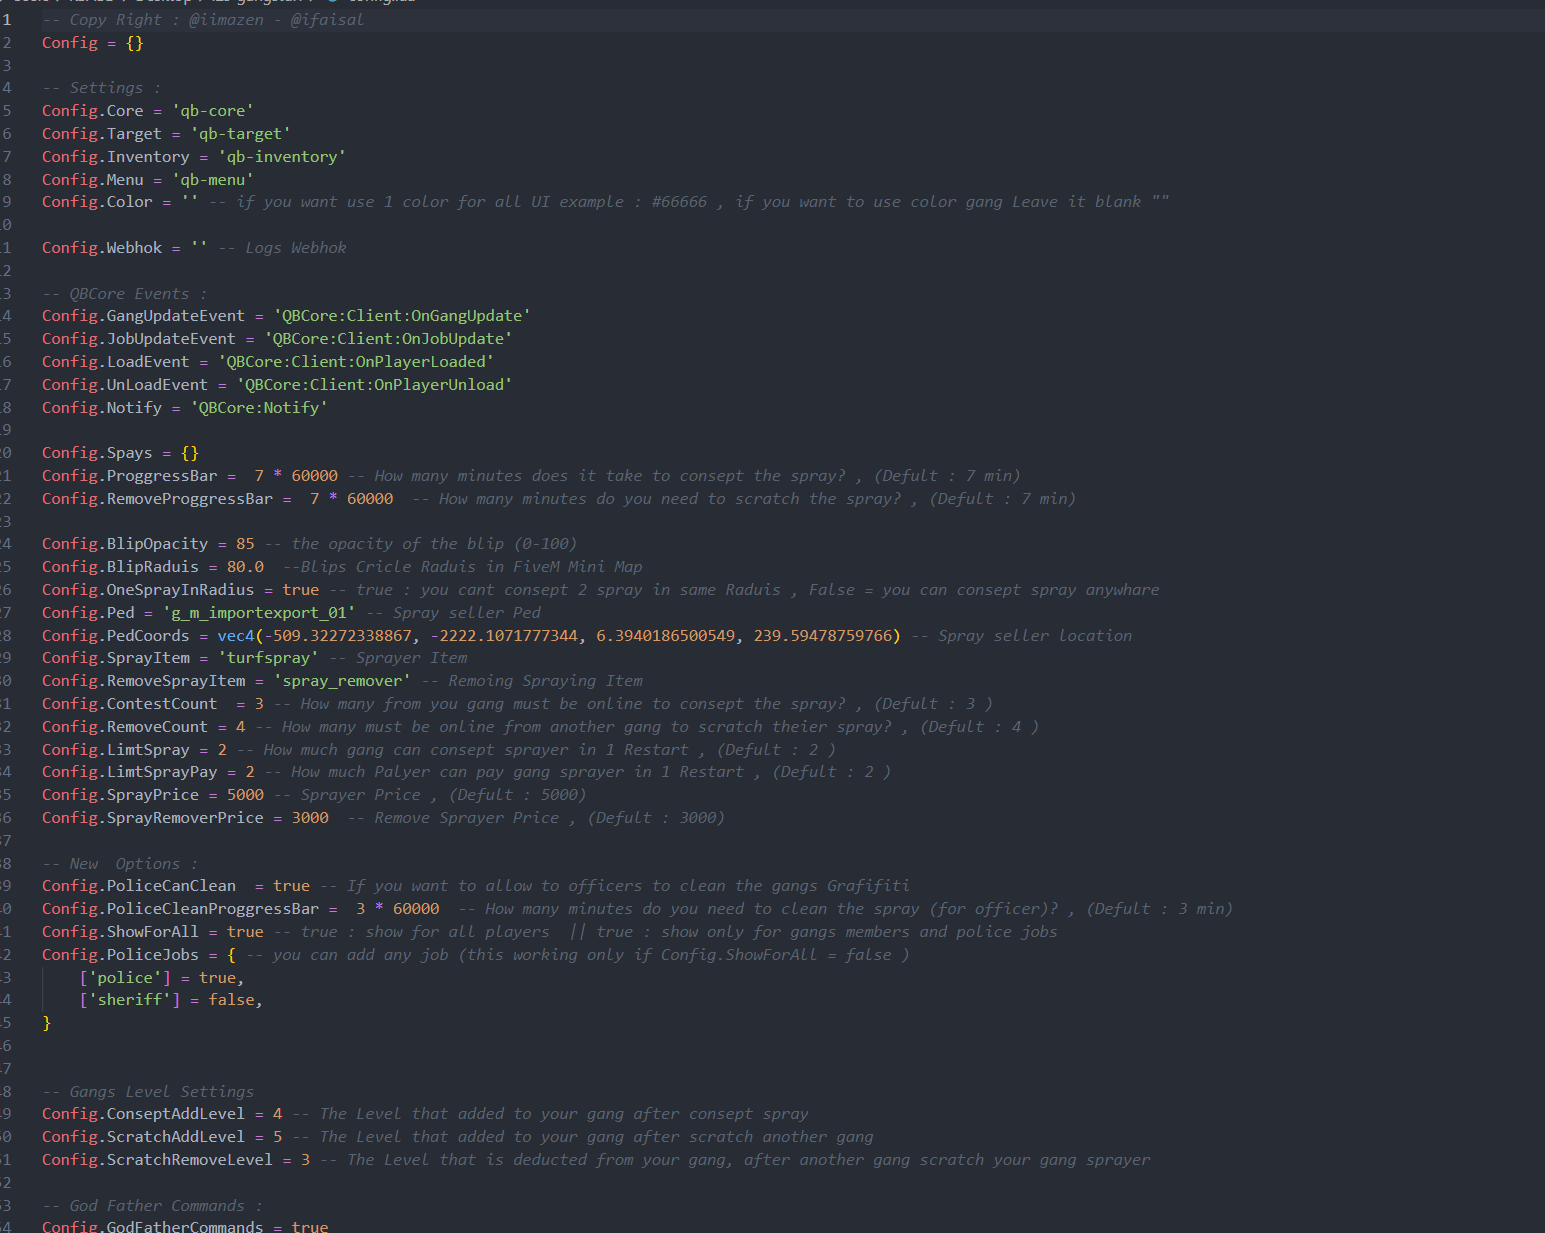Click the 'spray_remover' item string
Viewport: 1545px width, 1233px height.
(x=342, y=681)
